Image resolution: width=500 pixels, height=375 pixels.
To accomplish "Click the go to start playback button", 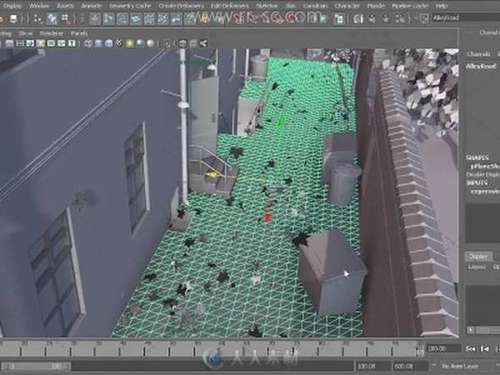I will pyautogui.click(x=470, y=349).
